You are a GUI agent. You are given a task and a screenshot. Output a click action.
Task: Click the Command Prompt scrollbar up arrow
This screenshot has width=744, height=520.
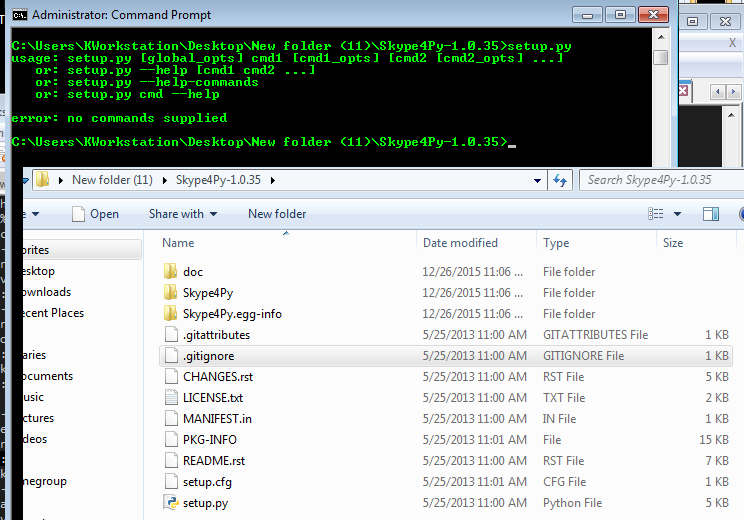pyautogui.click(x=661, y=37)
